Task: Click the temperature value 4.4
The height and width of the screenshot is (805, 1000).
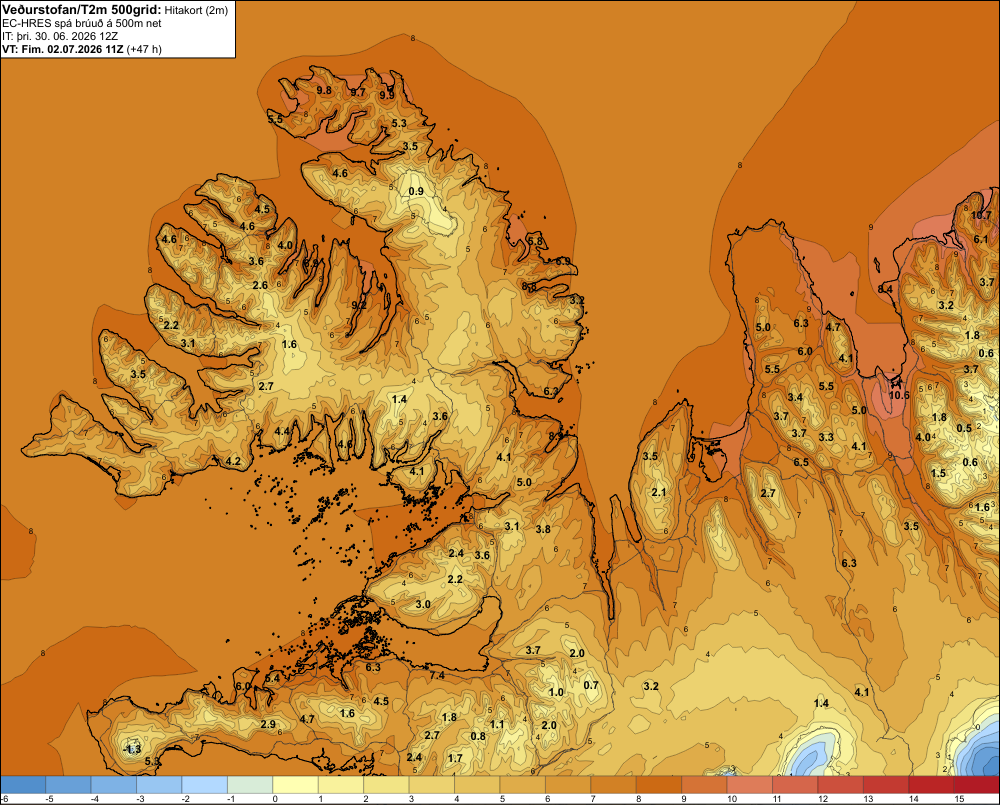Action: click(x=282, y=431)
